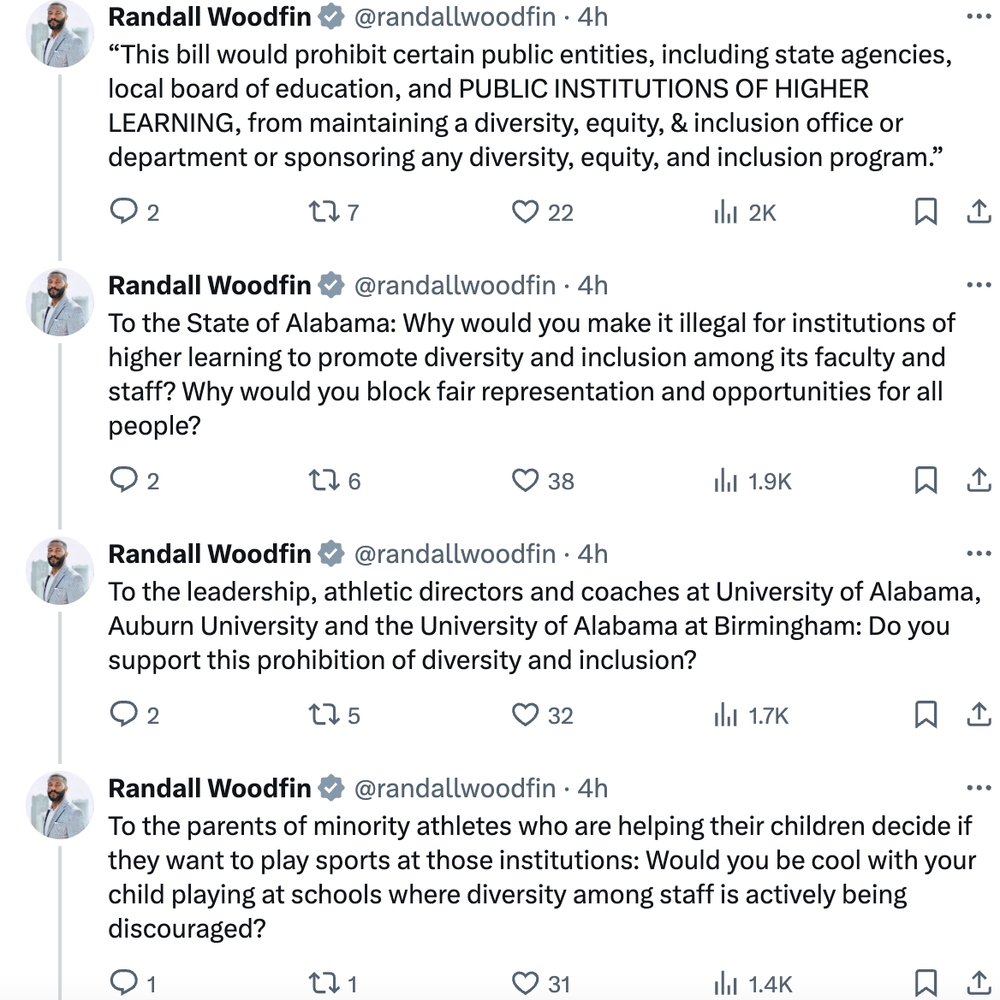Screen dimensions: 1000x1000
Task: Open more options on the State of Alabama tweet
Action: tap(979, 284)
